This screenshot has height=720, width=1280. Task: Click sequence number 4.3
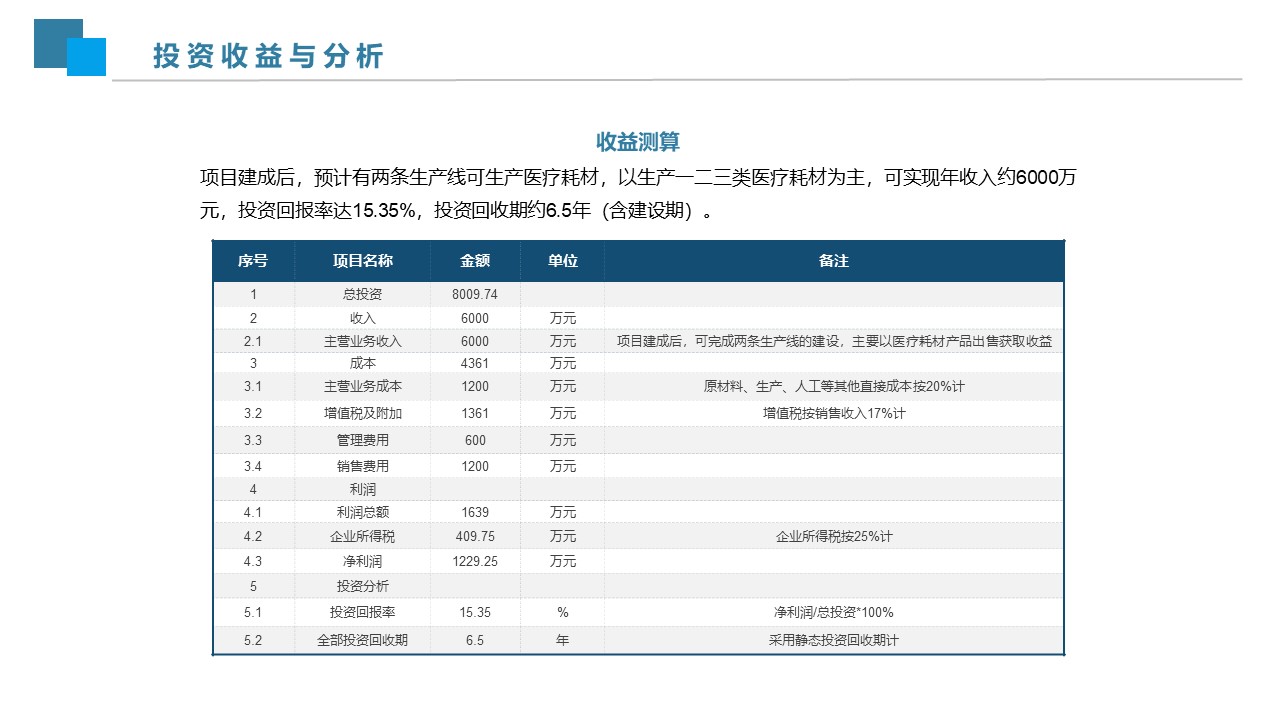click(253, 561)
